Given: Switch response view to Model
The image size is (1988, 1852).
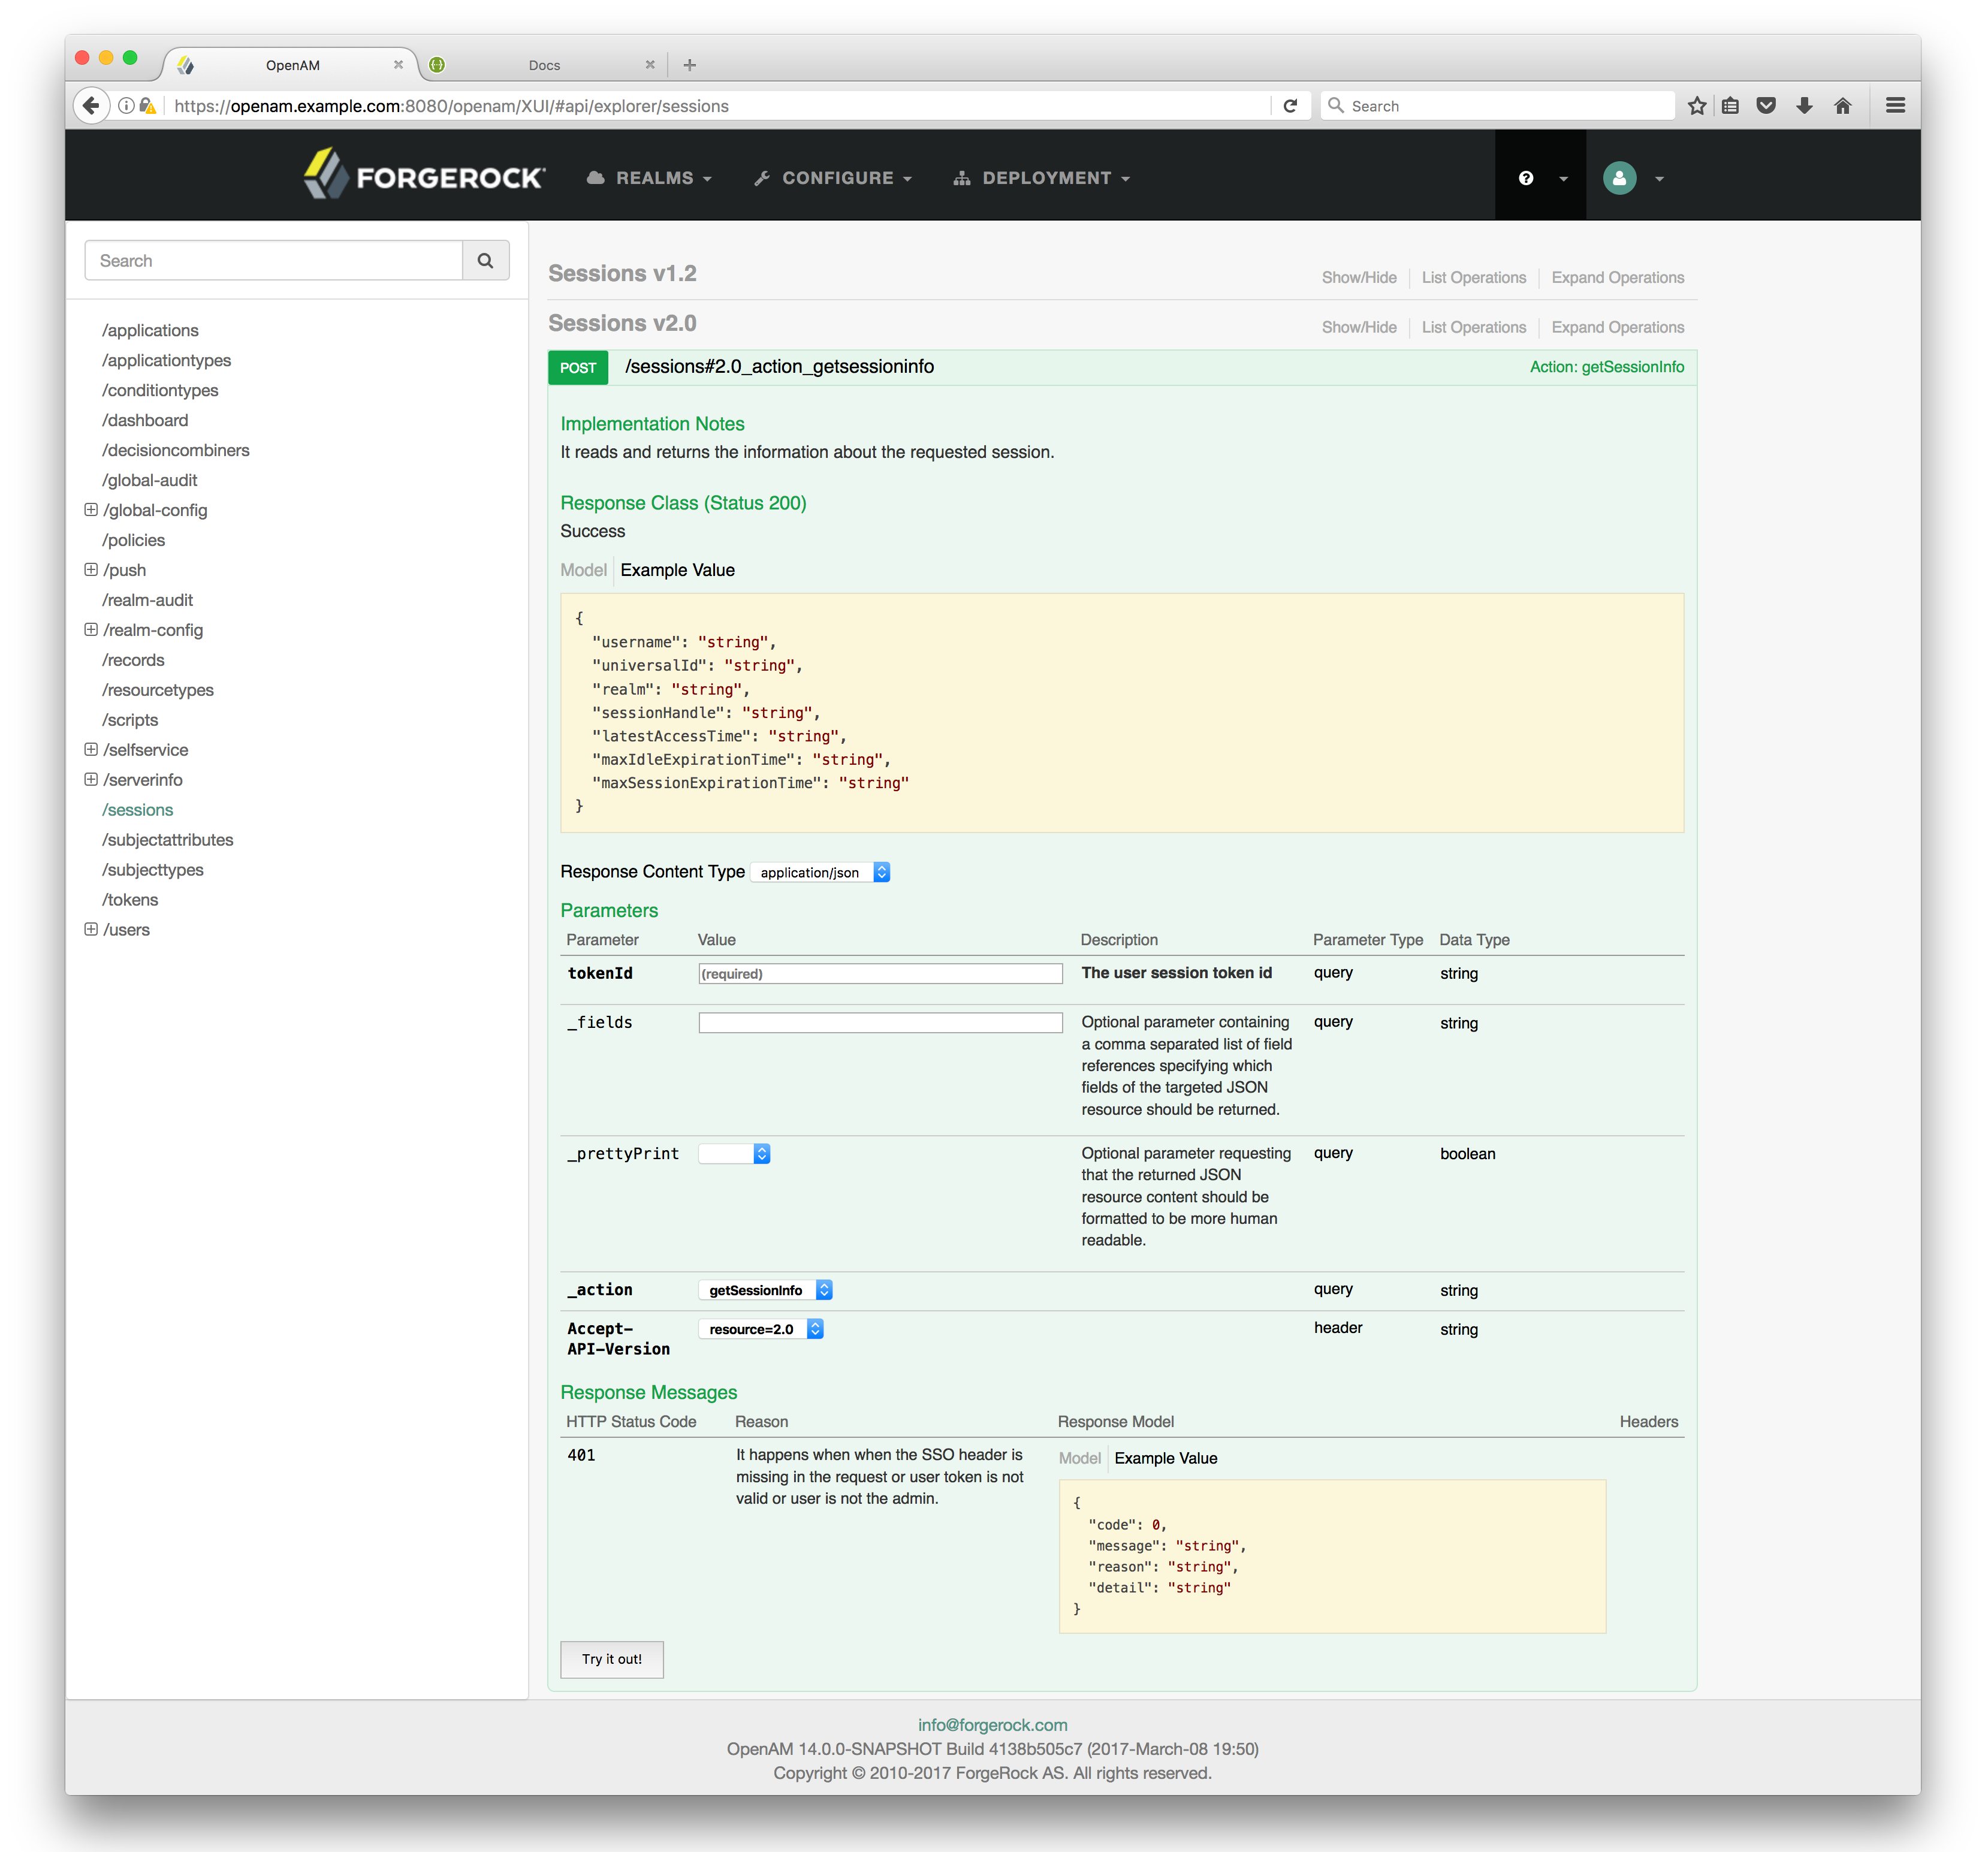Looking at the screenshot, I should click(x=583, y=569).
